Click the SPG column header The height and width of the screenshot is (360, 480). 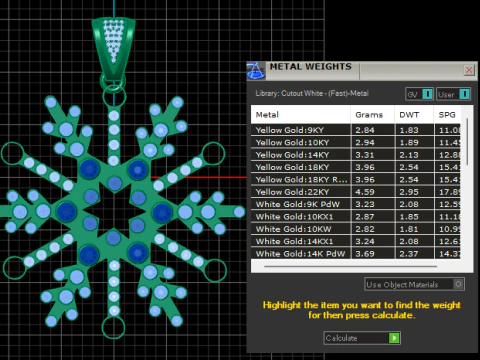(447, 115)
